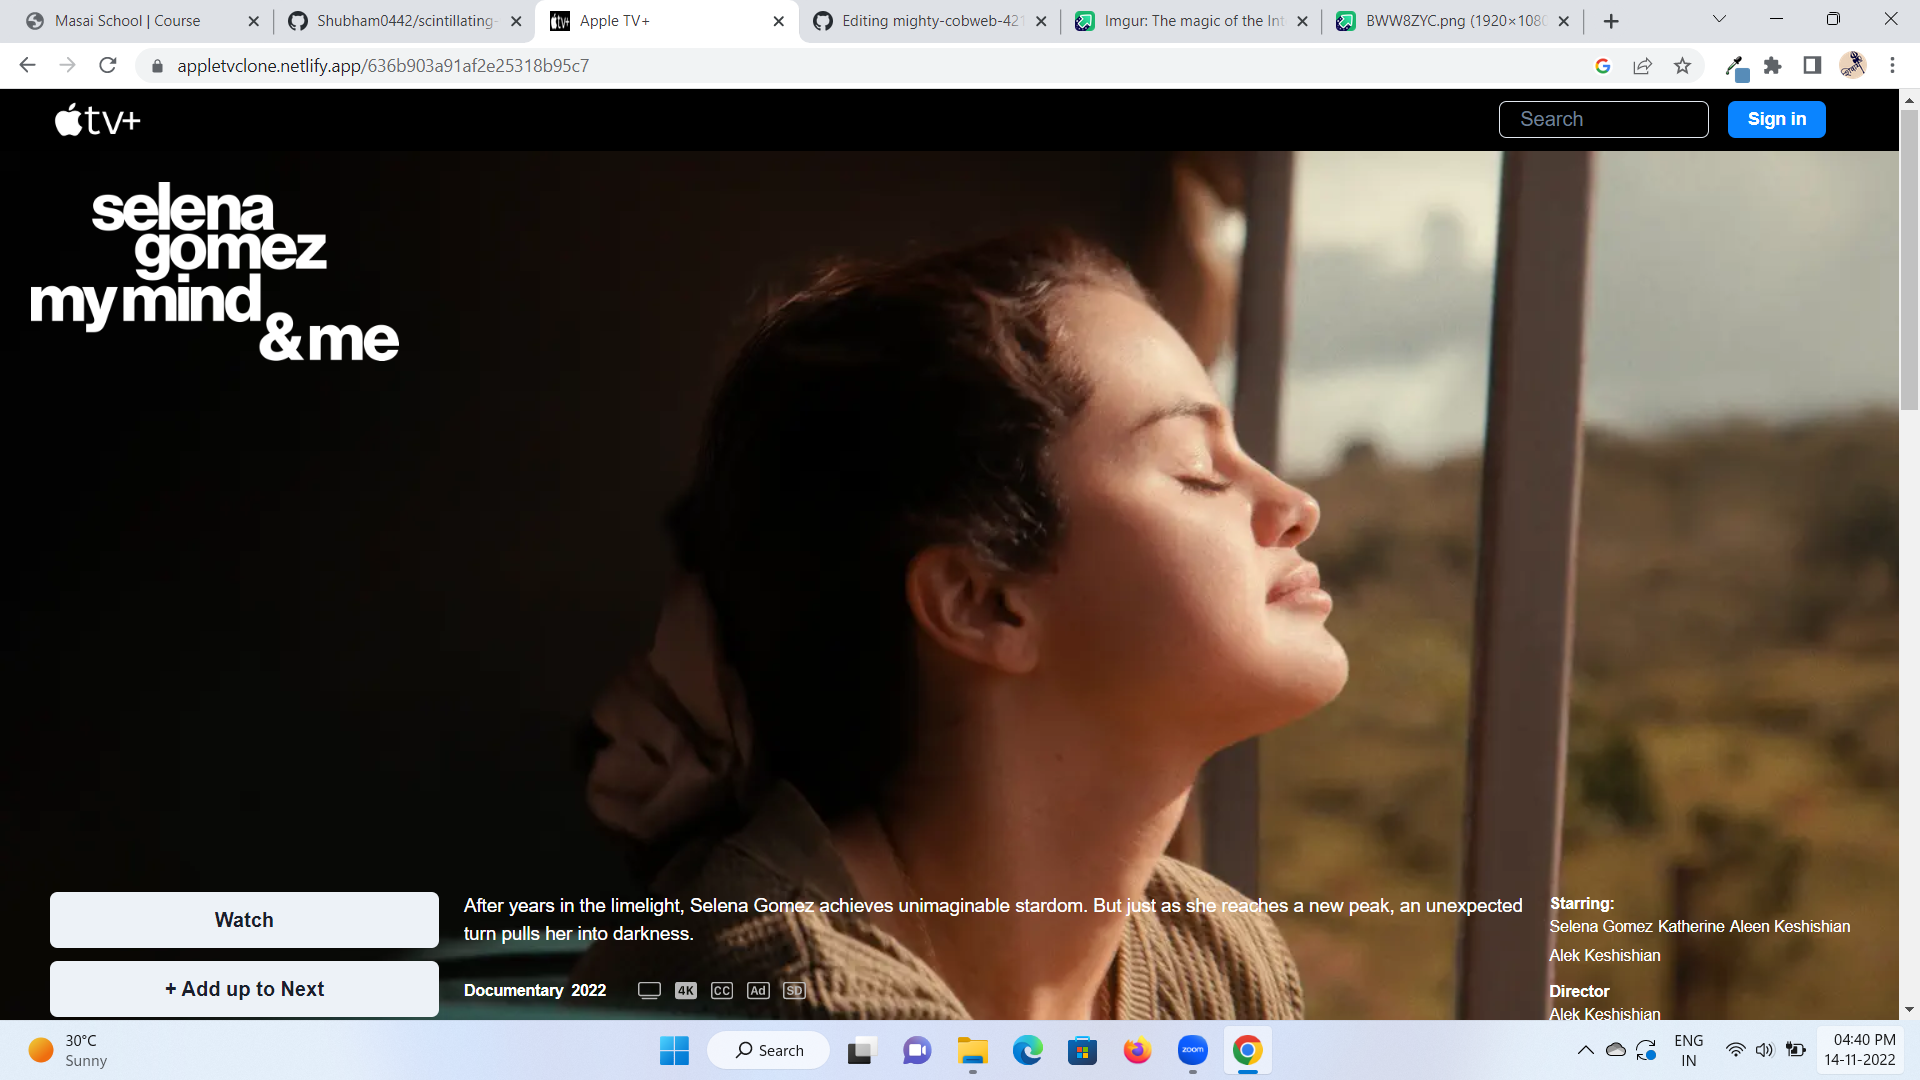Focus the Search input field
The width and height of the screenshot is (1920, 1080).
1603,119
